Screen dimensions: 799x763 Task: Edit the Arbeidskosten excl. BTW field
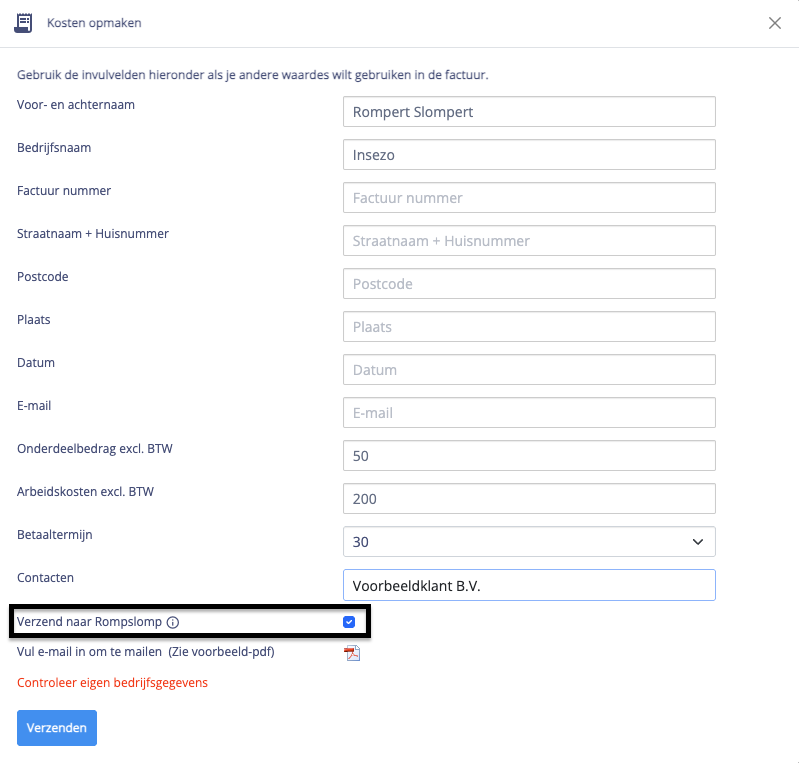pos(529,498)
